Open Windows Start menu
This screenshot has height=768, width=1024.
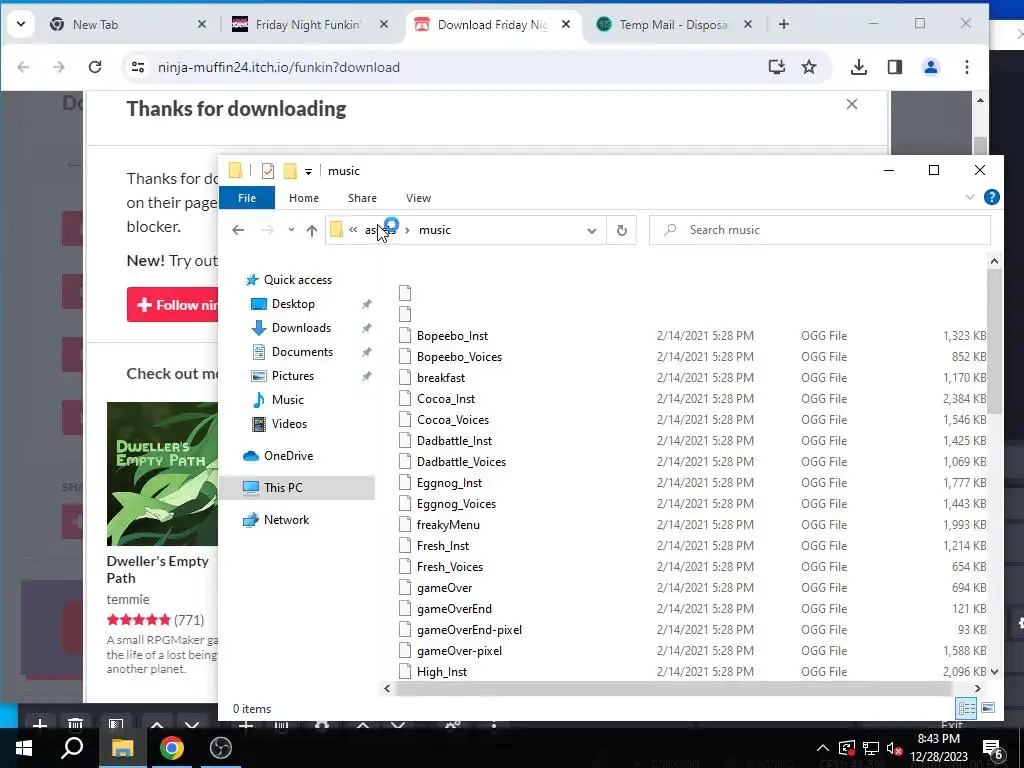click(24, 748)
